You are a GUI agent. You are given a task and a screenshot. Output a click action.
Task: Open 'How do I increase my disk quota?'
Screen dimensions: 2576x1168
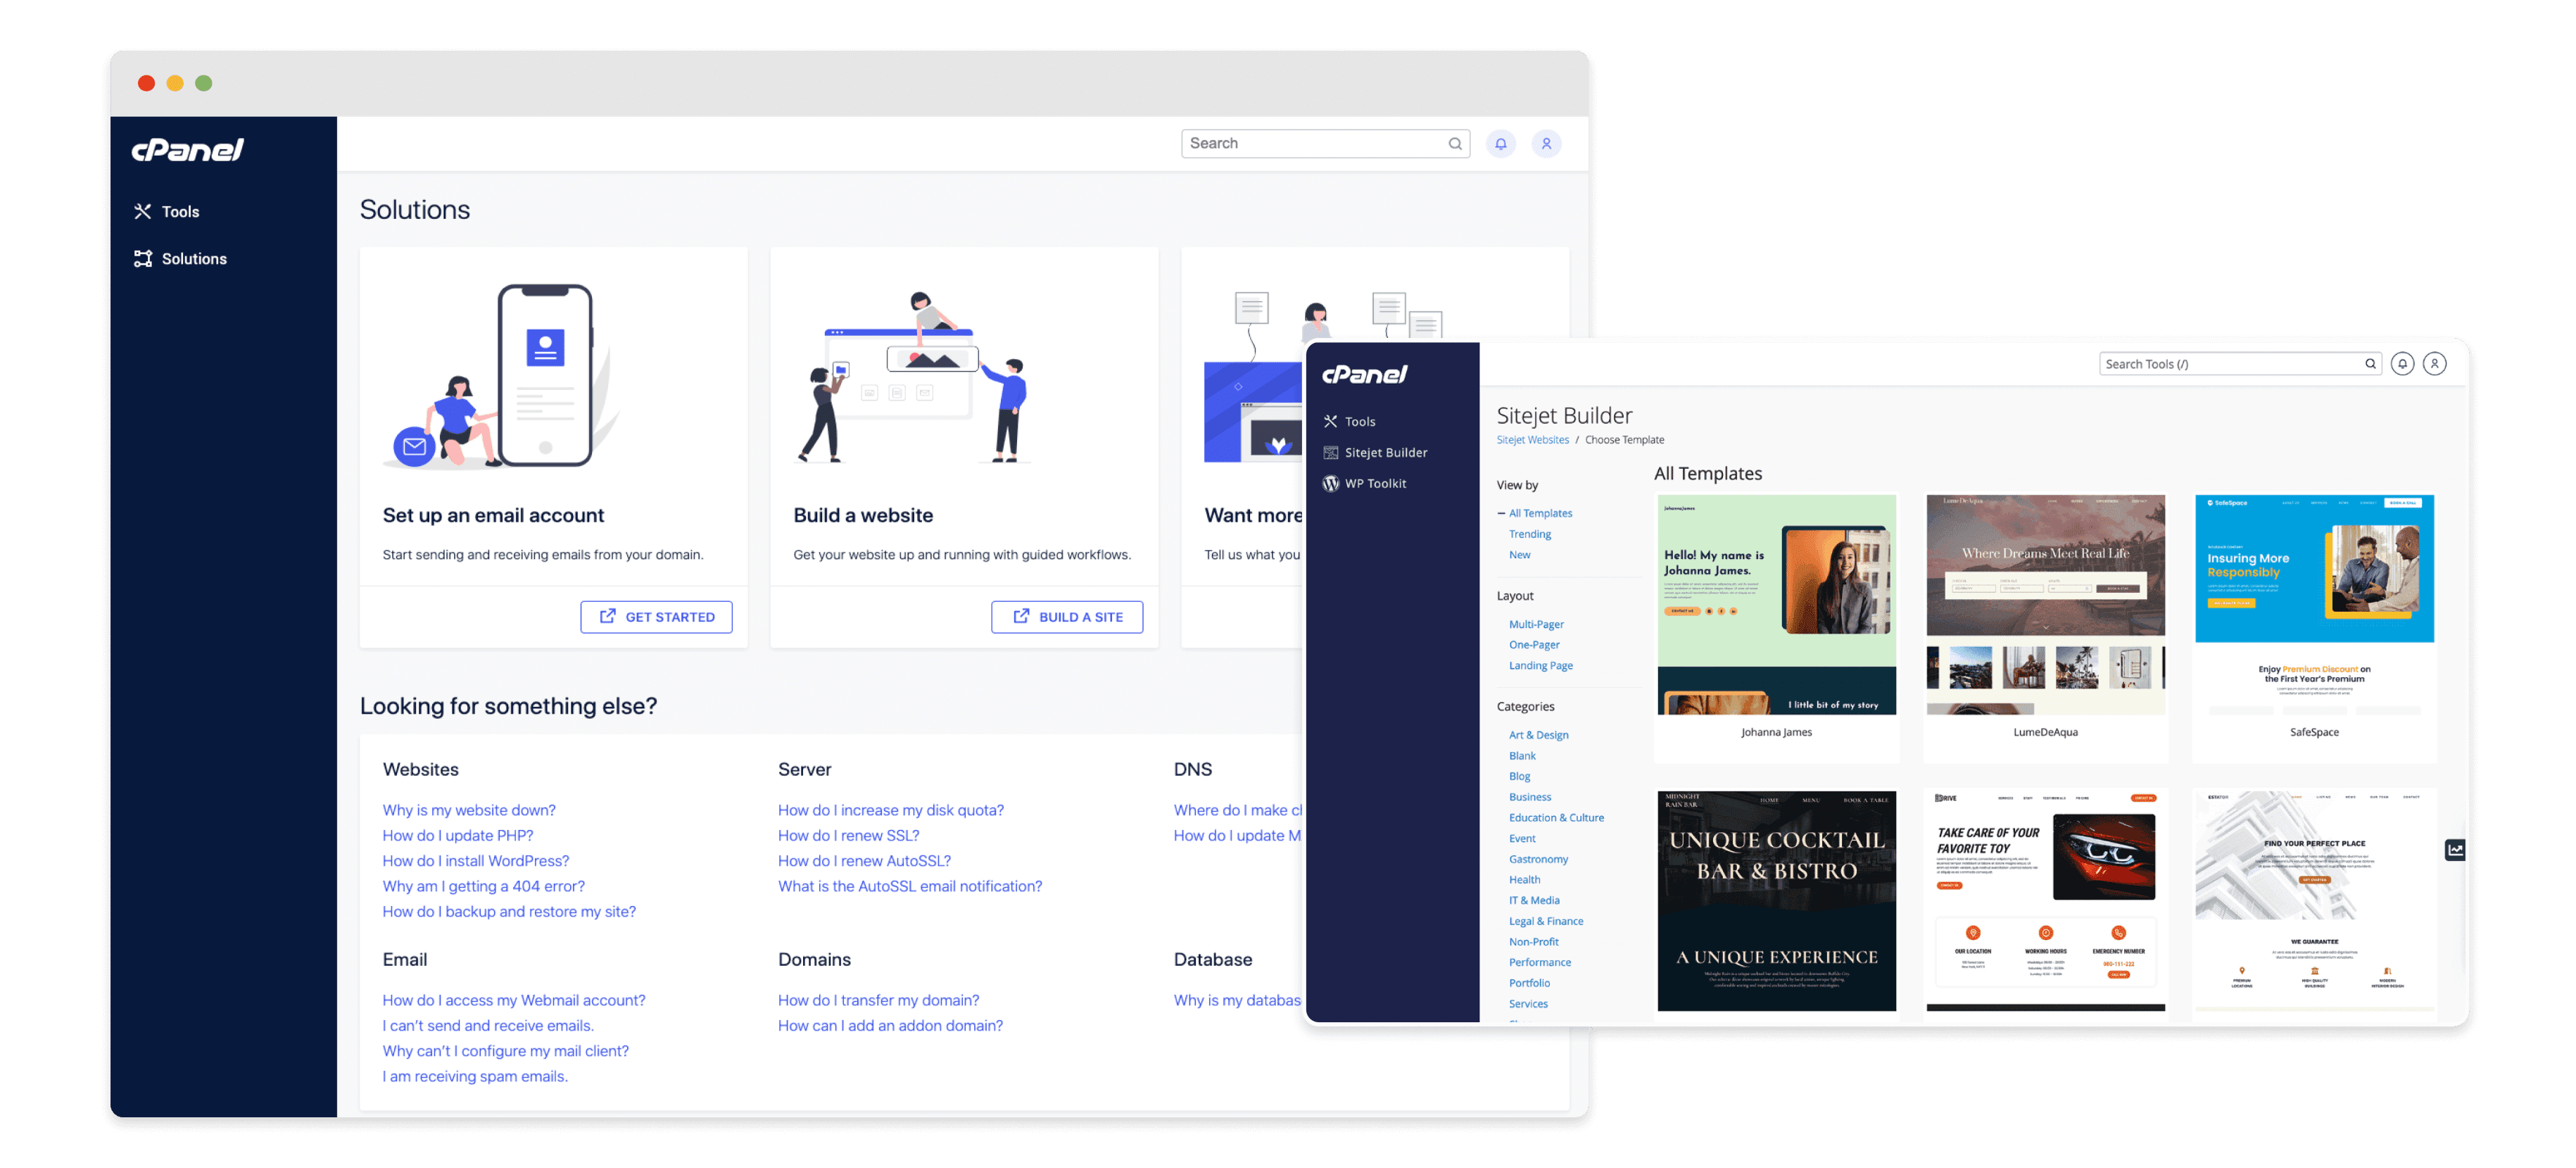891,810
